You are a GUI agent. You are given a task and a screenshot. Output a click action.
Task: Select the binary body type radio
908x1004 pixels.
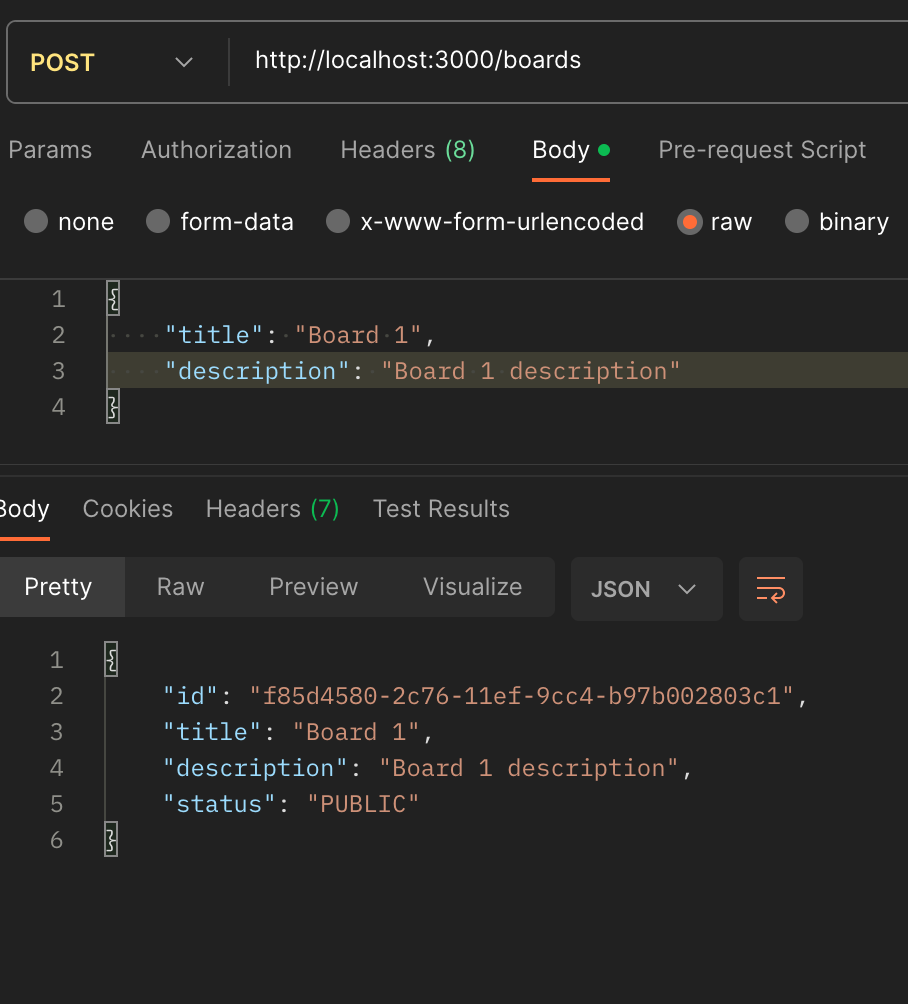[x=797, y=222]
